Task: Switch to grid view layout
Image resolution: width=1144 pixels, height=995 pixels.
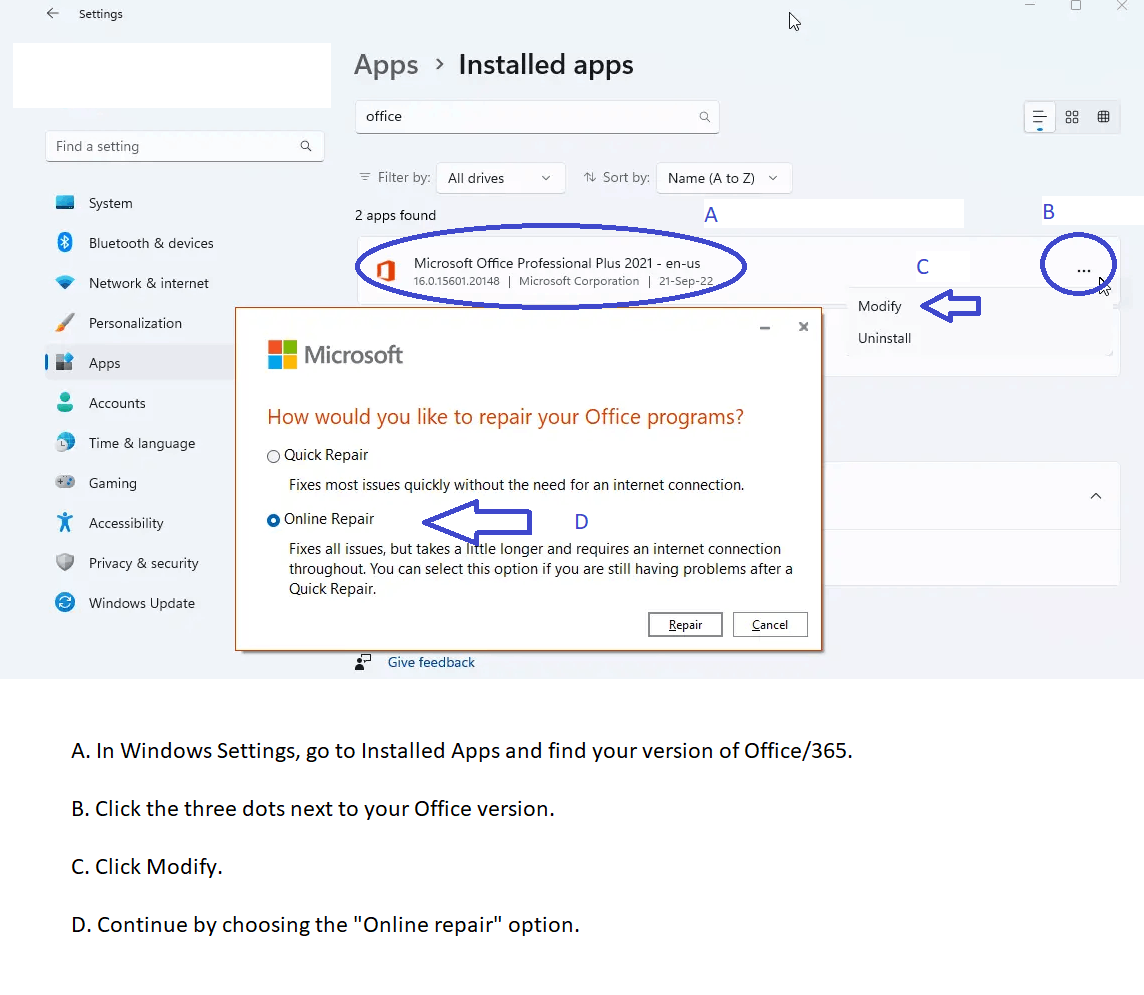Action: 1072,117
